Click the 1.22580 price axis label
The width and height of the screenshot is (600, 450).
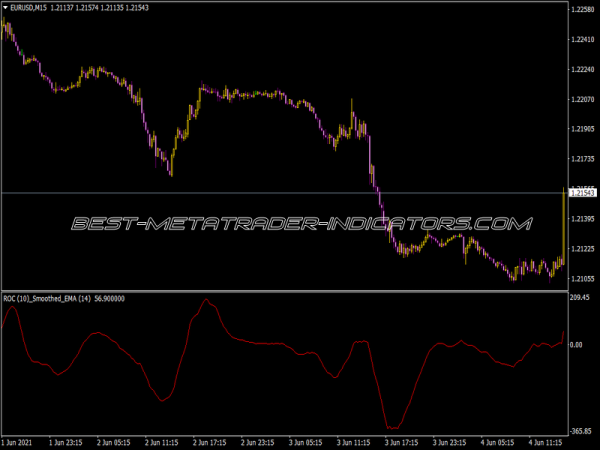point(582,9)
